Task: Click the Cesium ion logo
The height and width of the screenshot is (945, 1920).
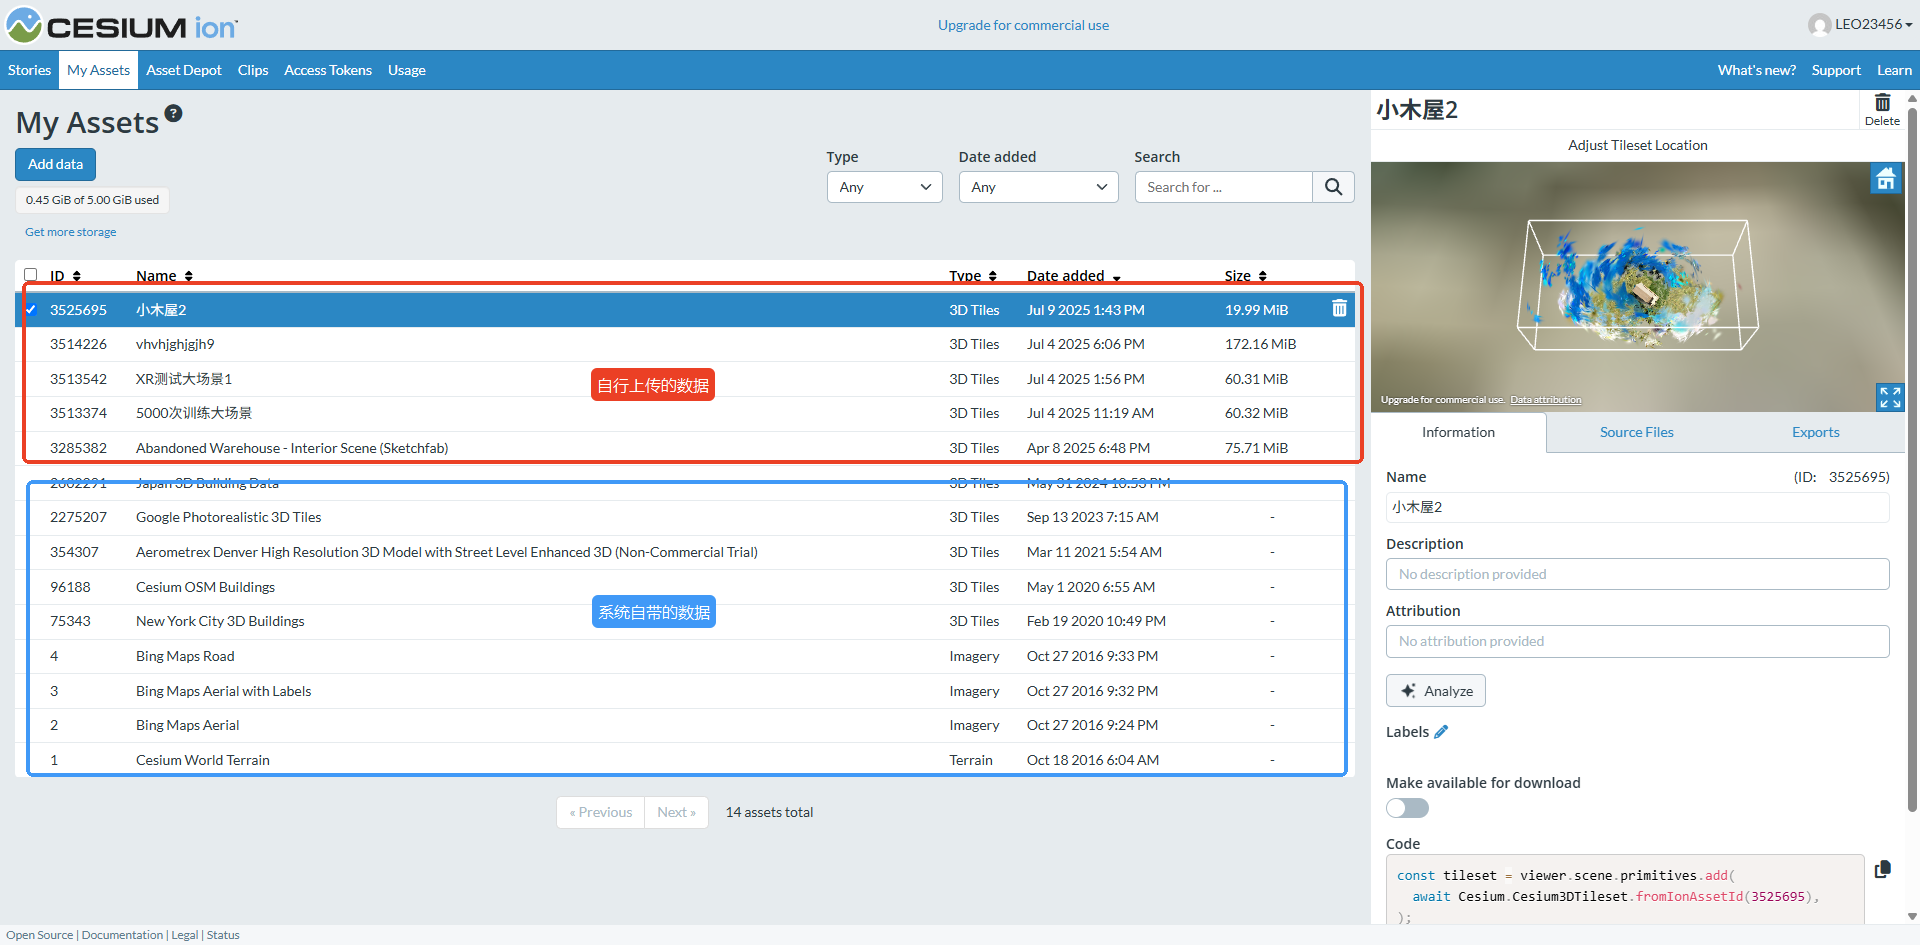Action: click(x=122, y=25)
